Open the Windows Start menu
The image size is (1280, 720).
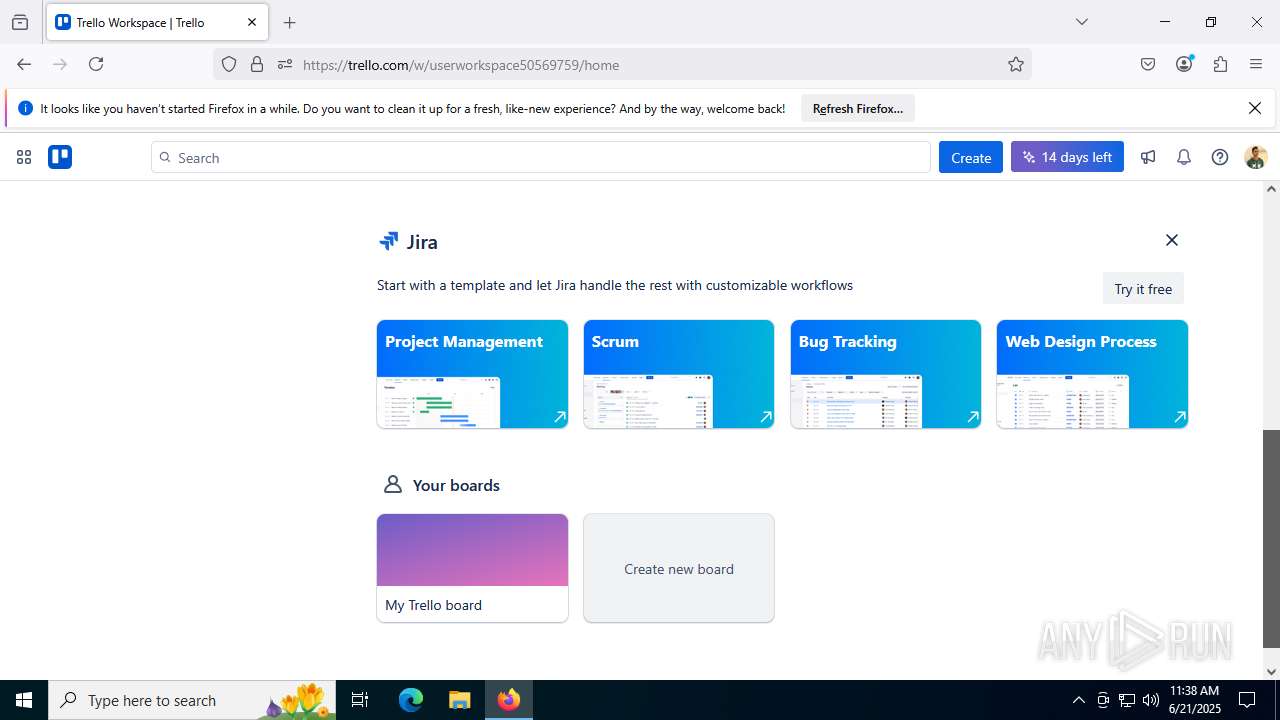[x=24, y=700]
